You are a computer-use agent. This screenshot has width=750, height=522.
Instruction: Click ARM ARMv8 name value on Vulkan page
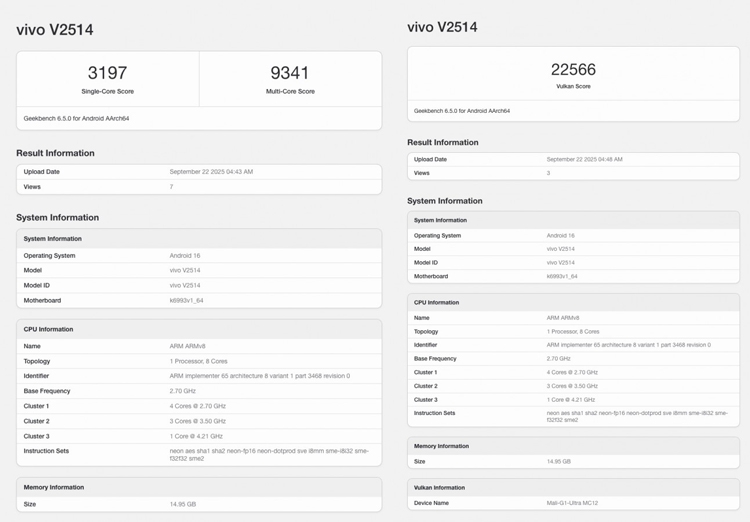point(563,318)
